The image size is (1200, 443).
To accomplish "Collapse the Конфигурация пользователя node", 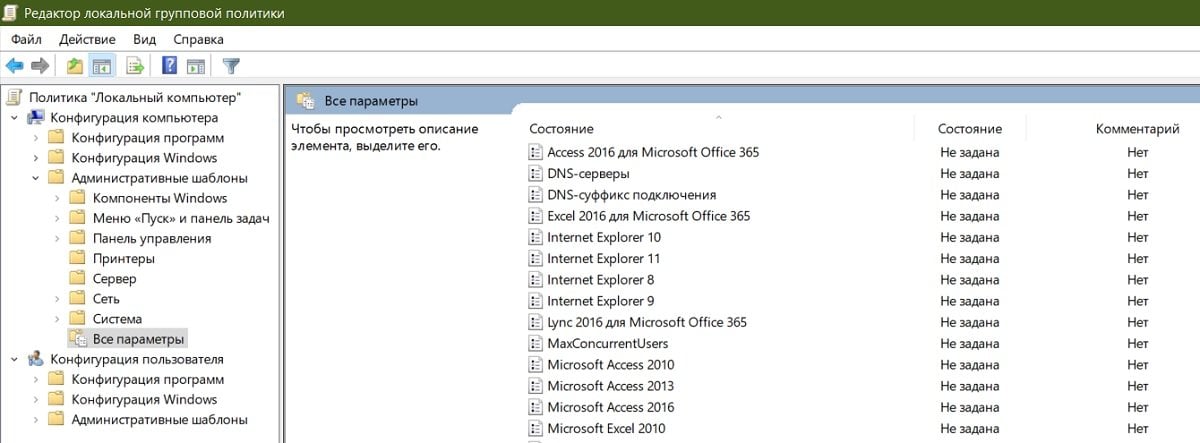I will (x=13, y=359).
